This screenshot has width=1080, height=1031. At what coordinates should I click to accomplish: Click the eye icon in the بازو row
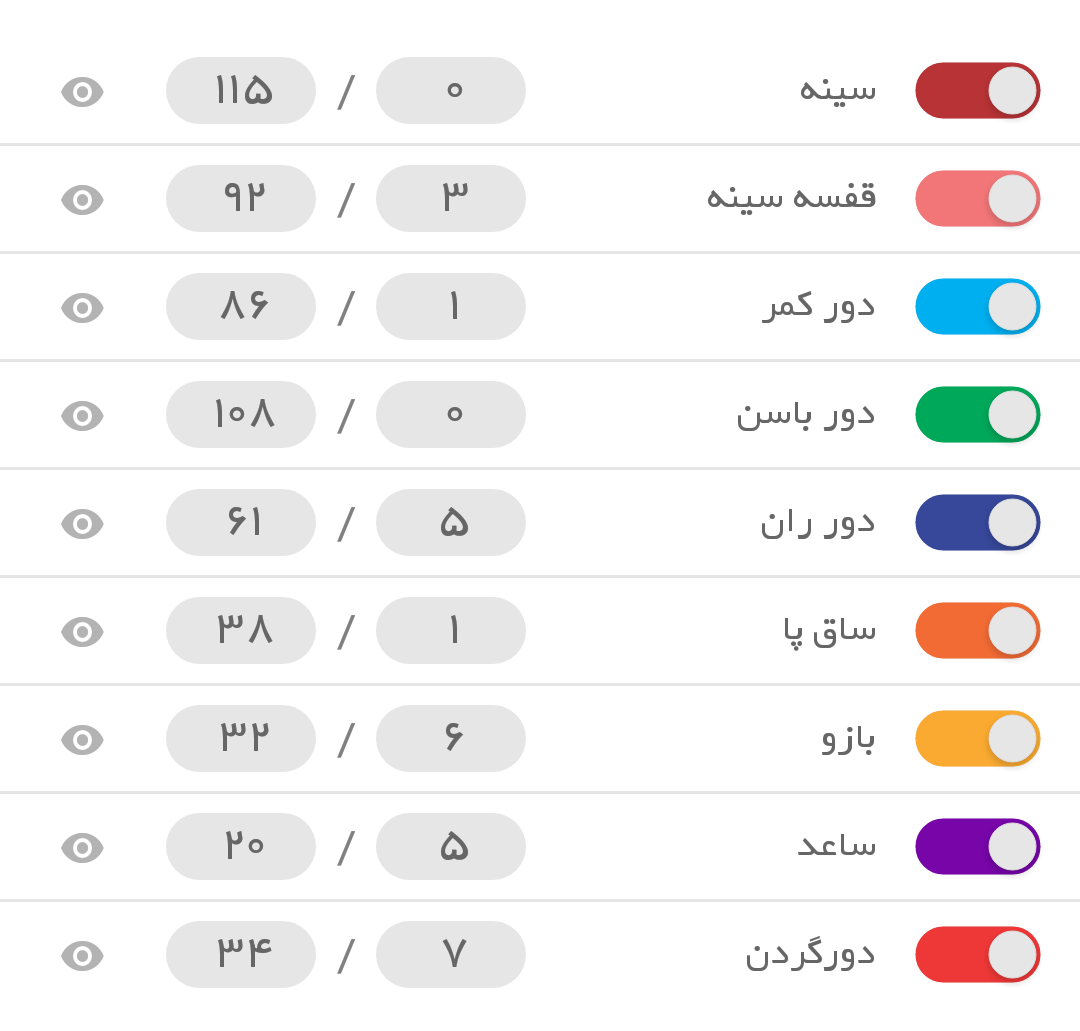click(82, 740)
